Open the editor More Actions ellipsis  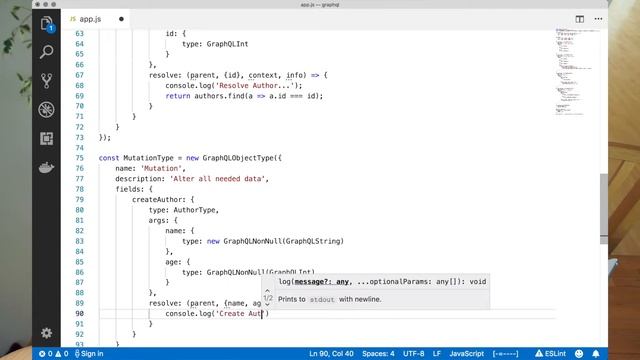(x=598, y=19)
